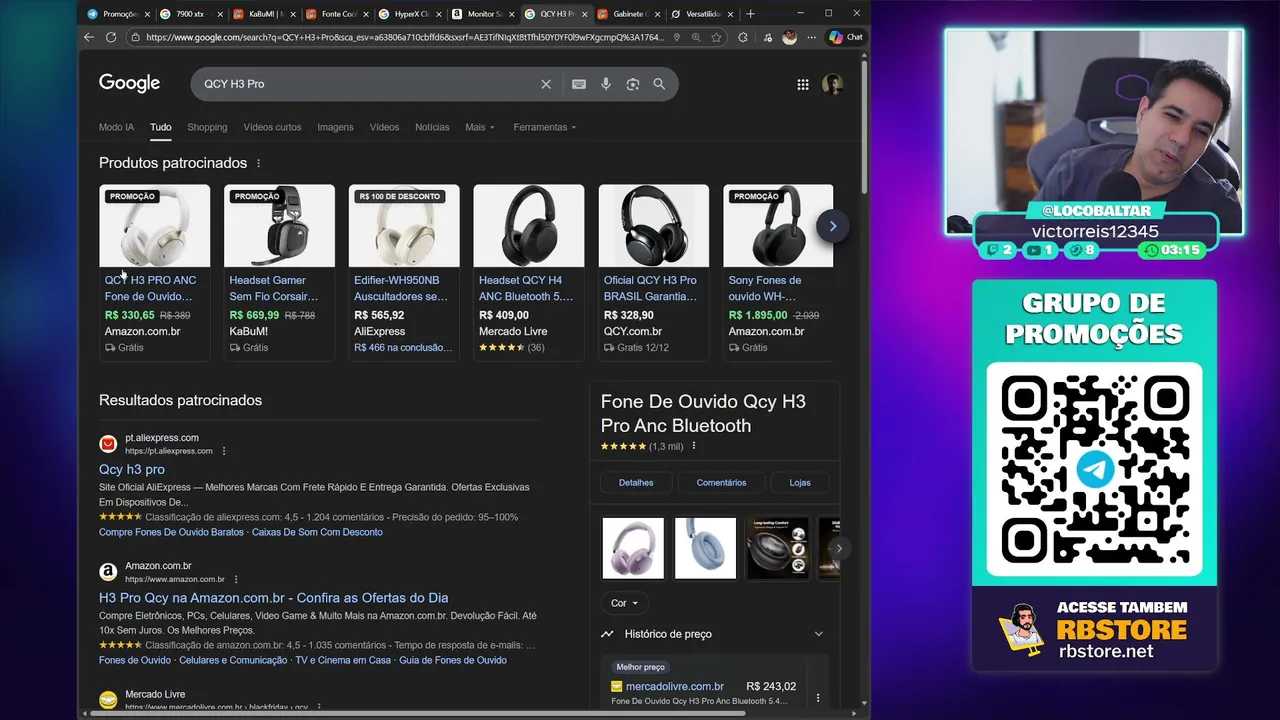Click the zoom magnifier icon in address bar
Screen dimensions: 1280x720
(x=696, y=37)
